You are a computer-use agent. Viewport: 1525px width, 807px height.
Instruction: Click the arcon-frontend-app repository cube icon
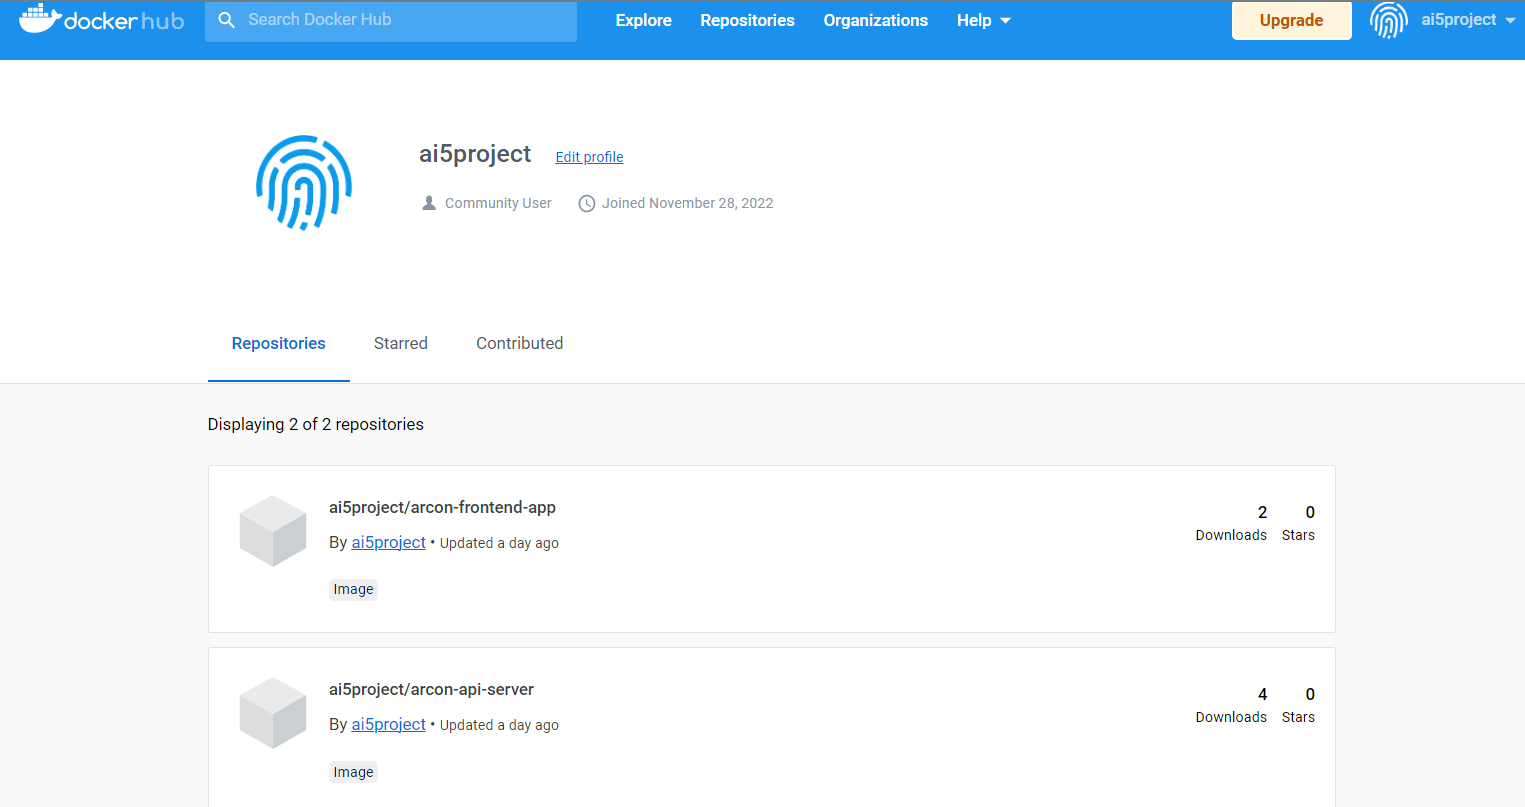[x=272, y=531]
